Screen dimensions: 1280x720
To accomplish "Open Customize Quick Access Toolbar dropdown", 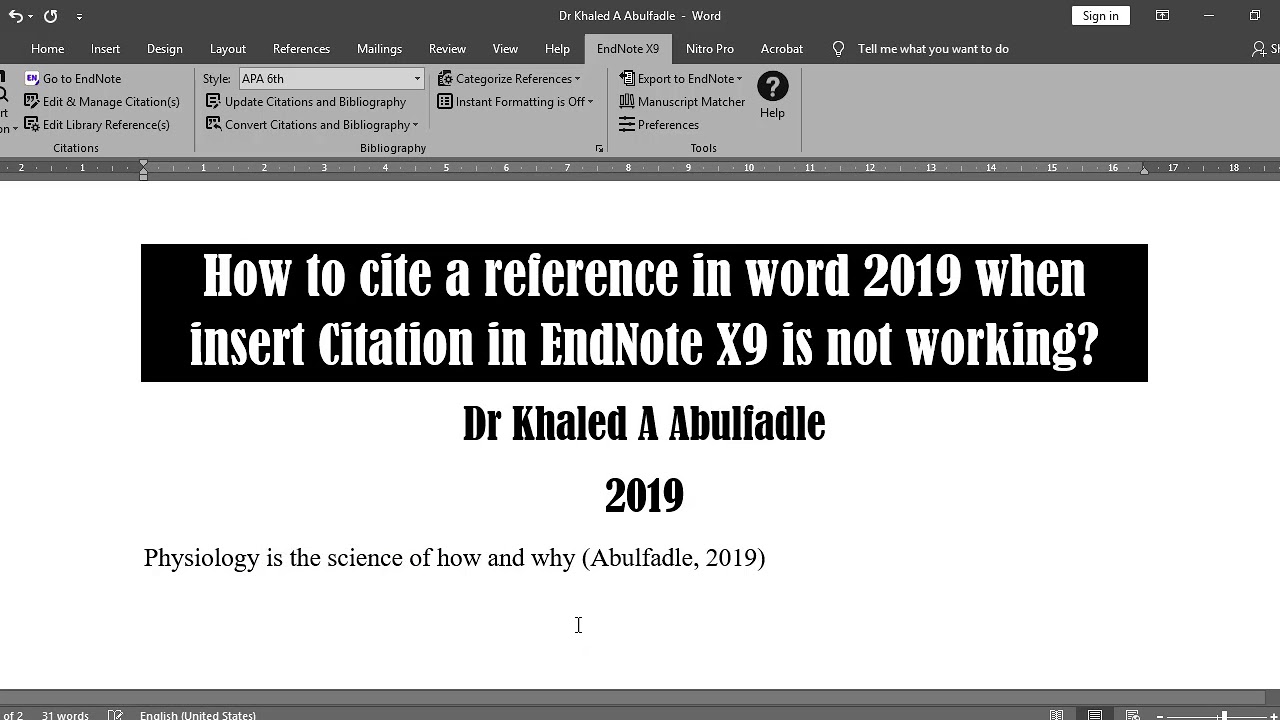I will (79, 16).
